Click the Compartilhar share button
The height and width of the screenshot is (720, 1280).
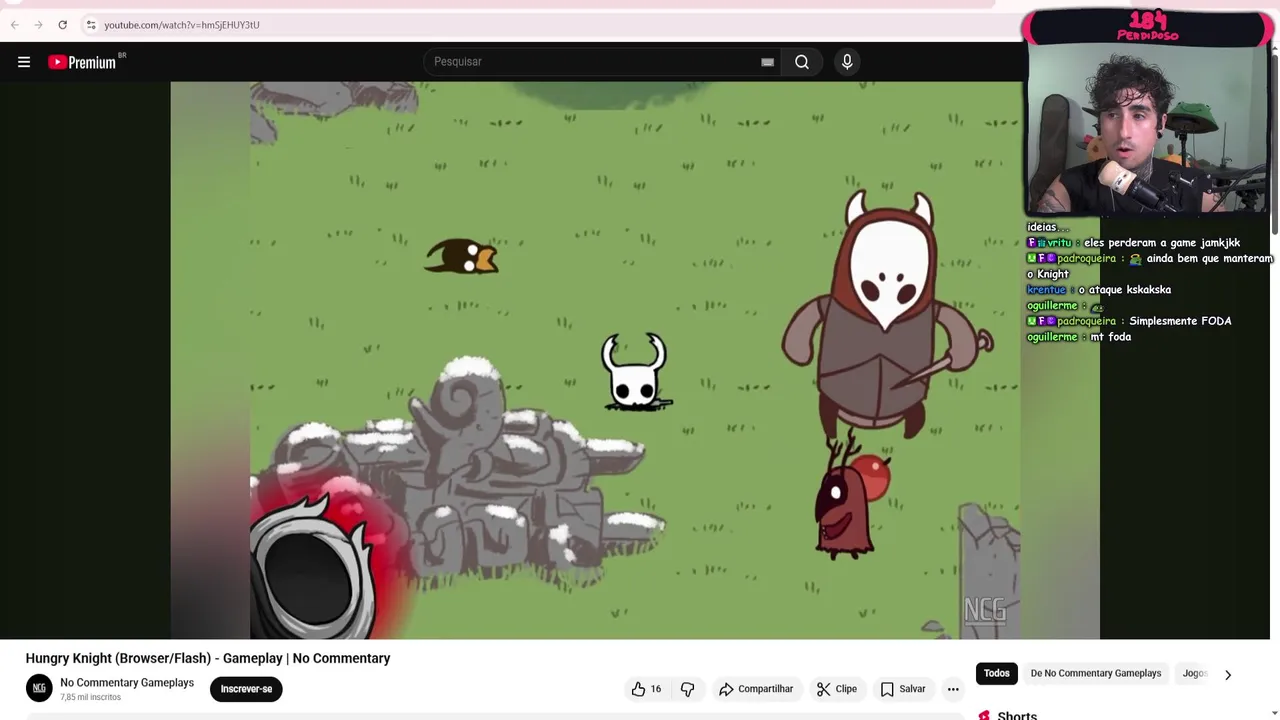point(756,689)
